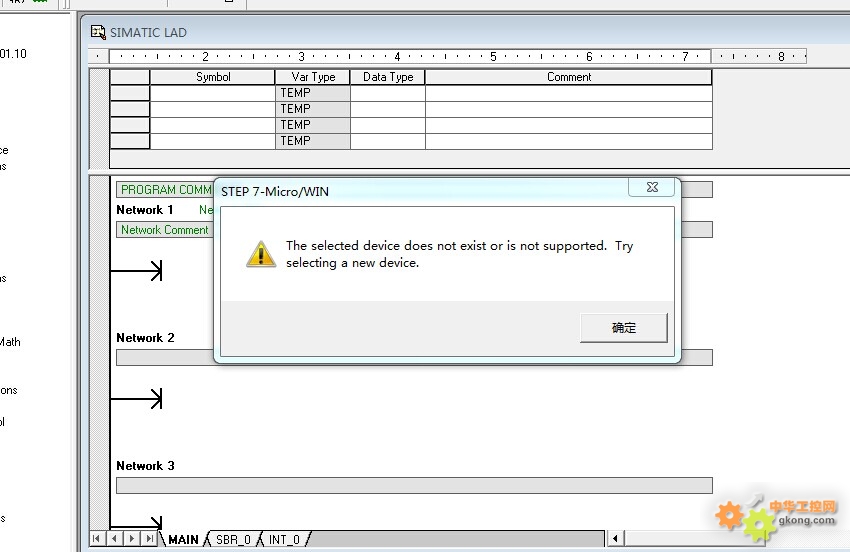The image size is (850, 552).
Task: Click the first row TEMP cell
Action: tap(313, 93)
